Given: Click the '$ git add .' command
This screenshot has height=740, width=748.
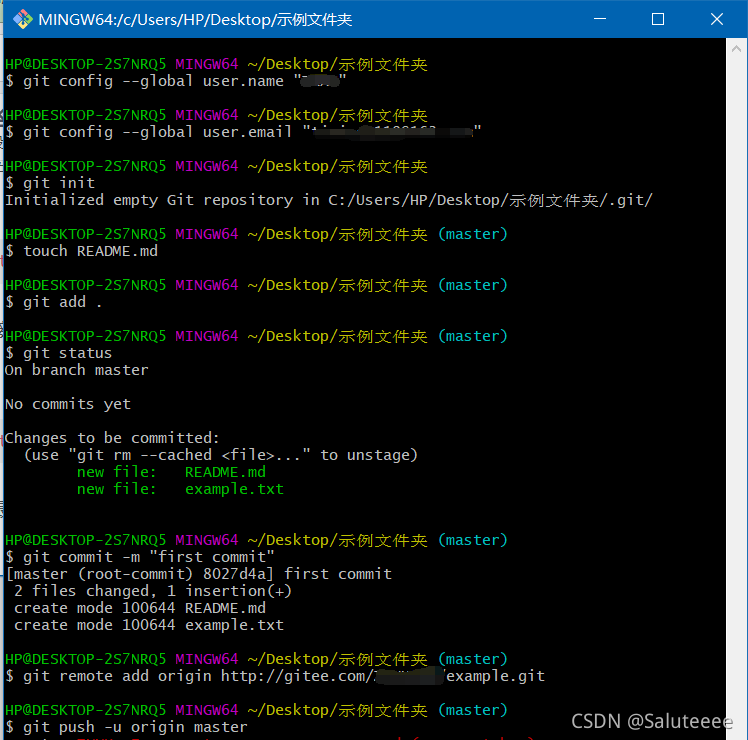Looking at the screenshot, I should (x=53, y=302).
